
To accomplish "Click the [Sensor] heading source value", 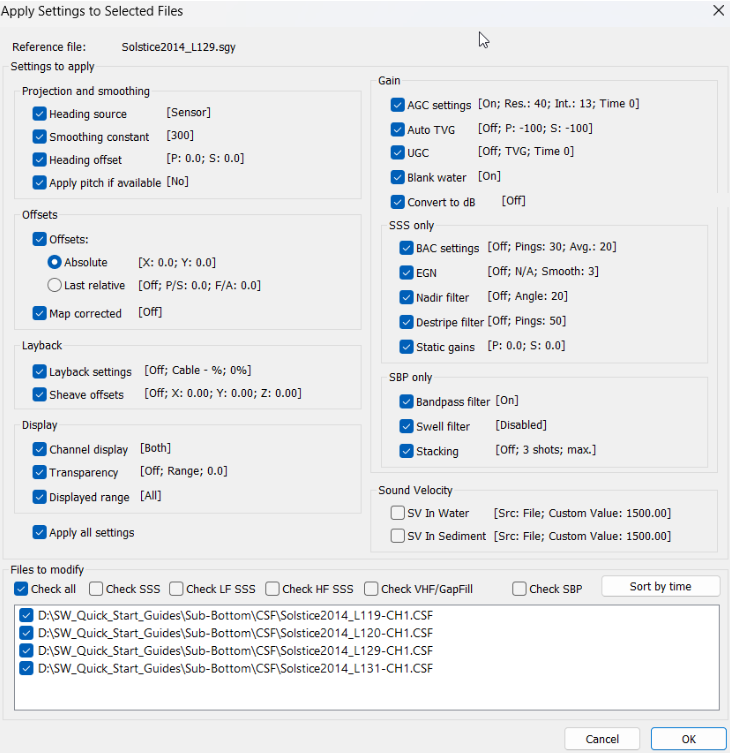I will (189, 112).
